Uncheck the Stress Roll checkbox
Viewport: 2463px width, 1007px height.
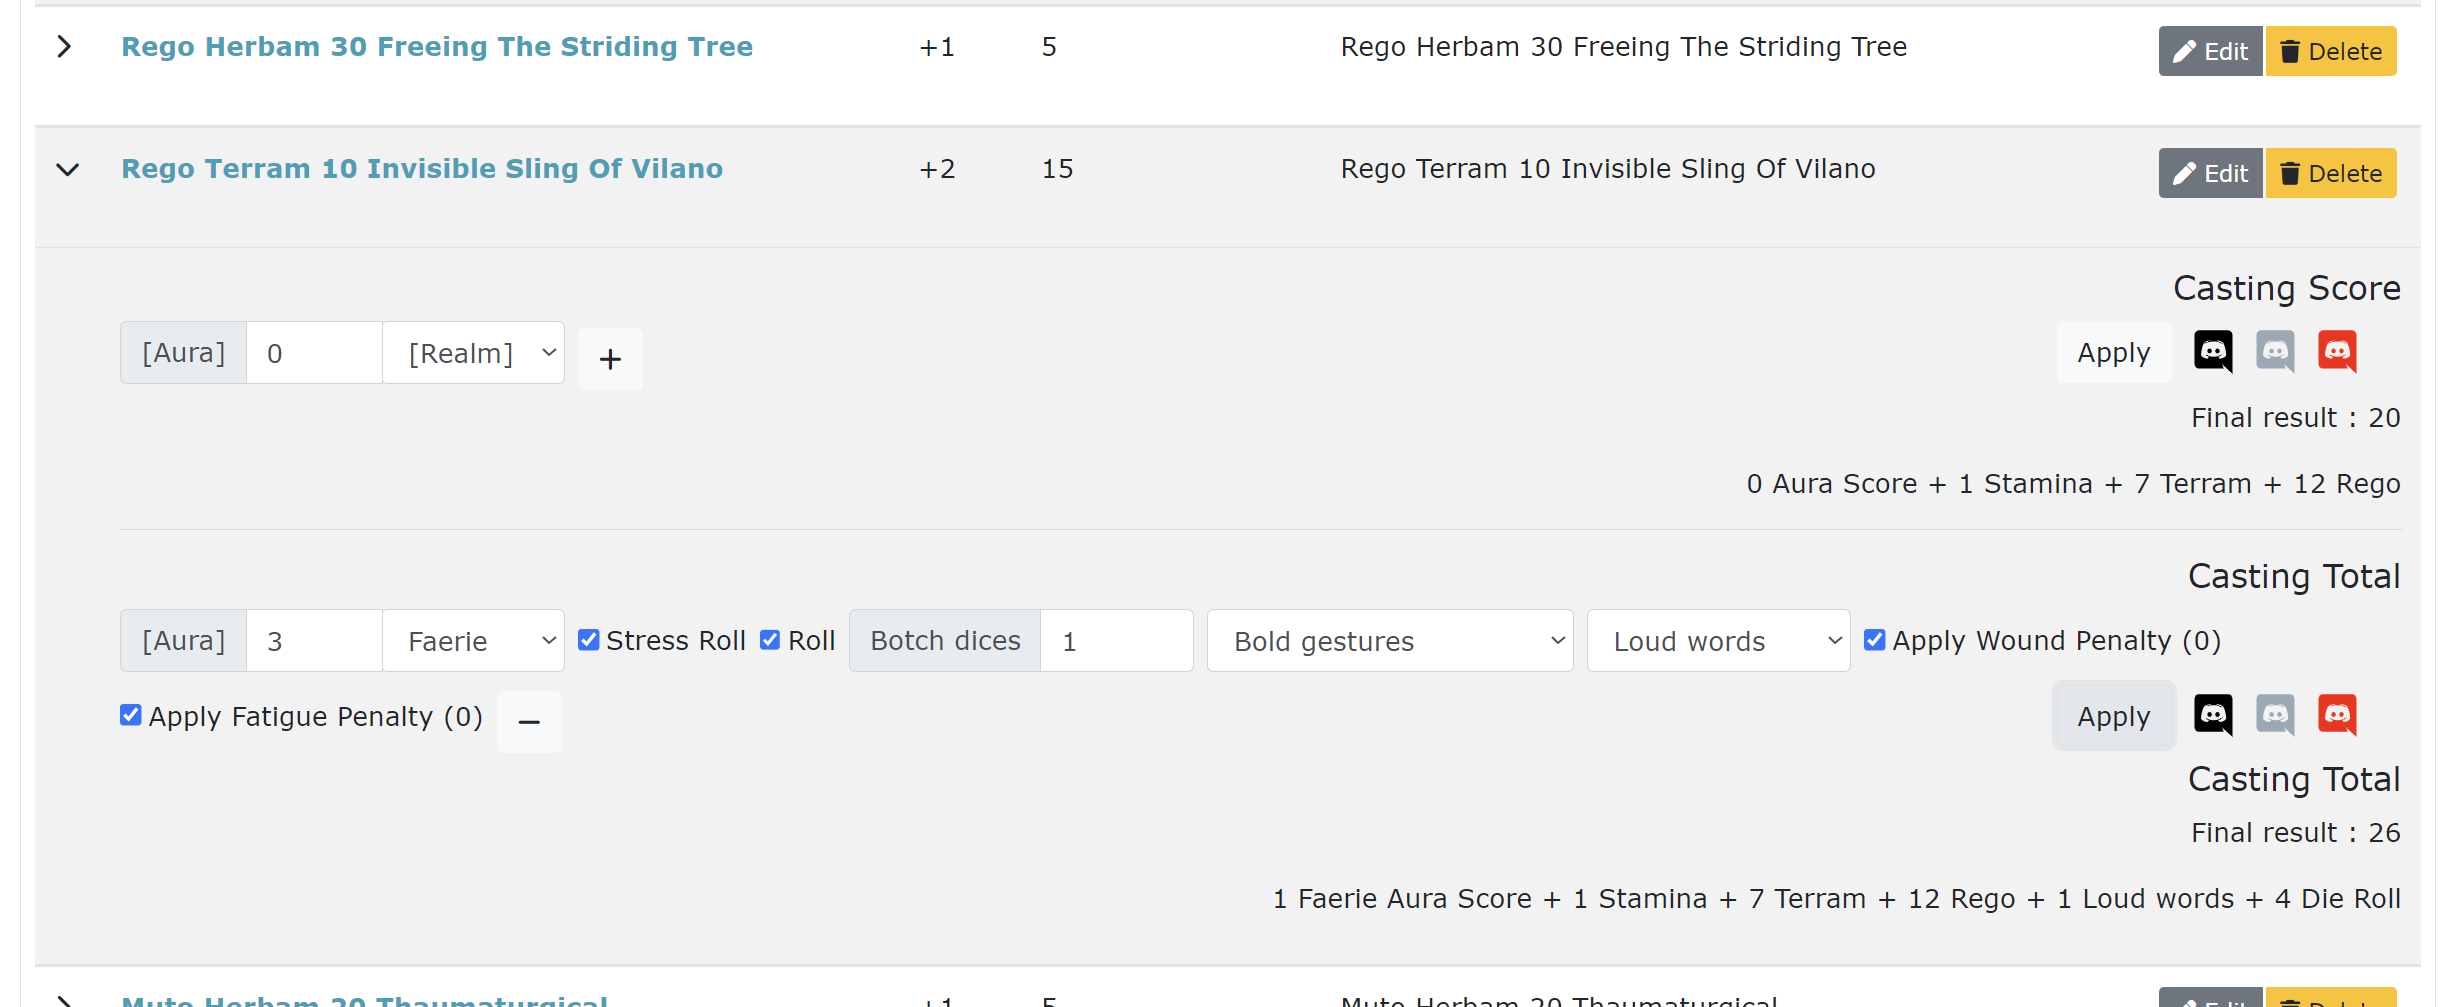tap(589, 640)
